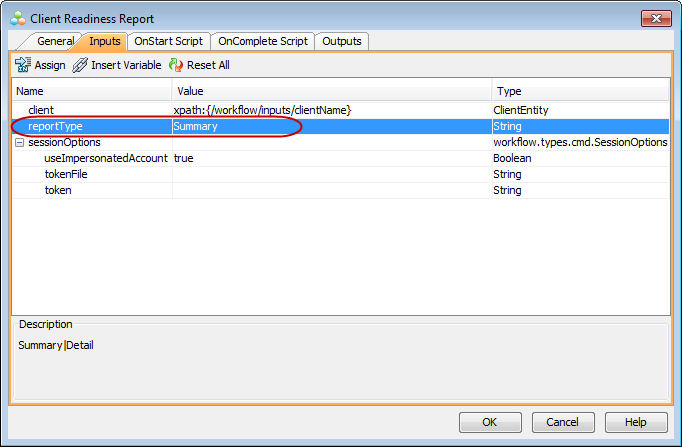This screenshot has height=447, width=682.
Task: Click the token value cell
Action: [x=330, y=190]
